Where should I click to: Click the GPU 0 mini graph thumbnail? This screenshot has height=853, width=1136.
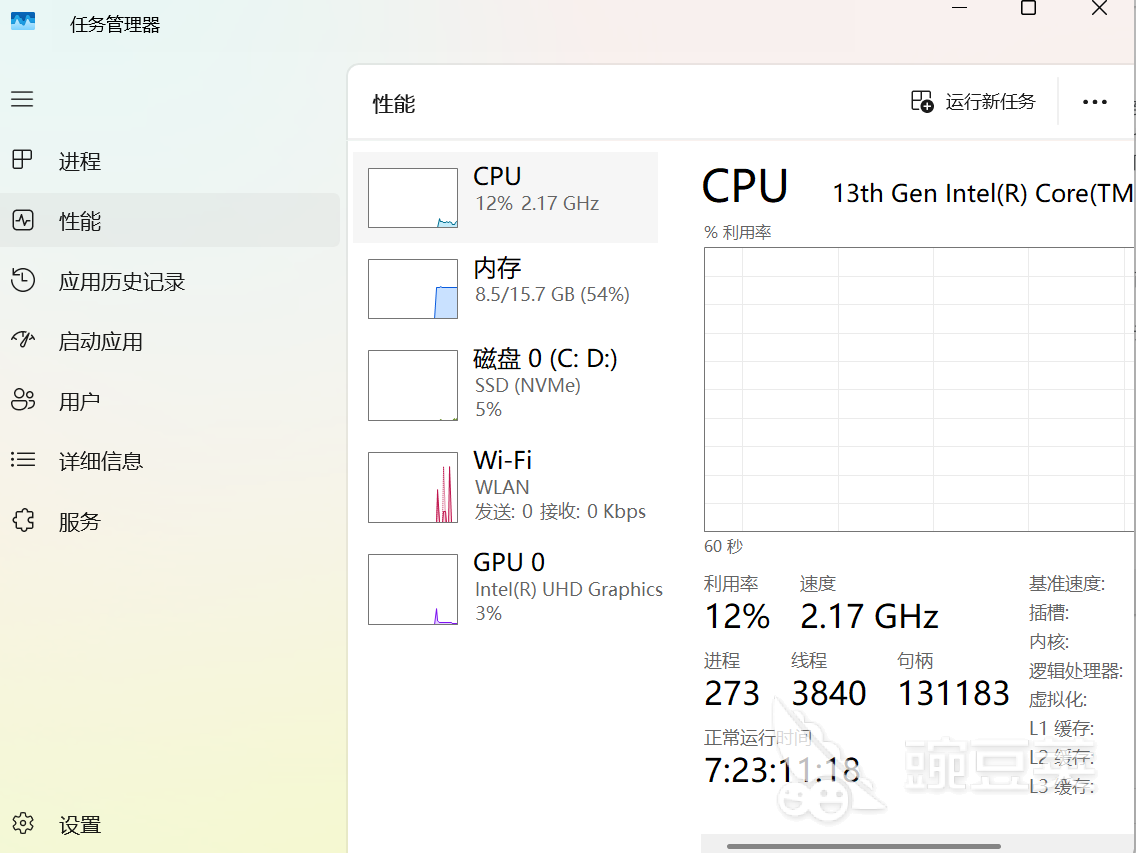click(413, 589)
